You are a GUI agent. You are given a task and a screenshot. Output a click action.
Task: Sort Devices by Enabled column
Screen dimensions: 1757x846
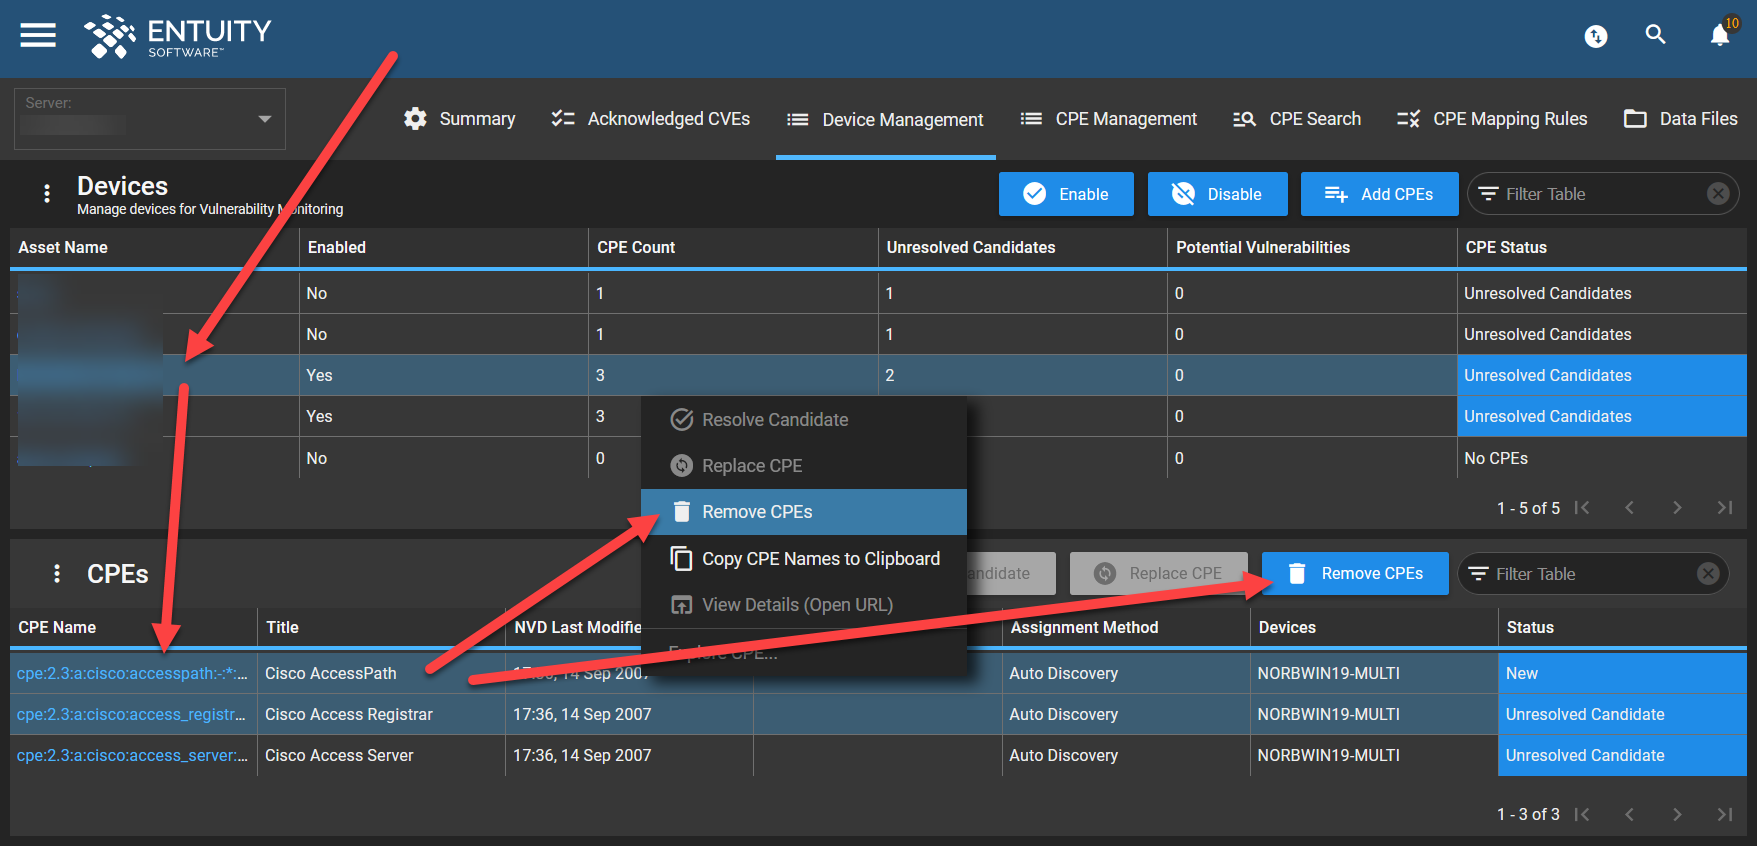(443, 247)
